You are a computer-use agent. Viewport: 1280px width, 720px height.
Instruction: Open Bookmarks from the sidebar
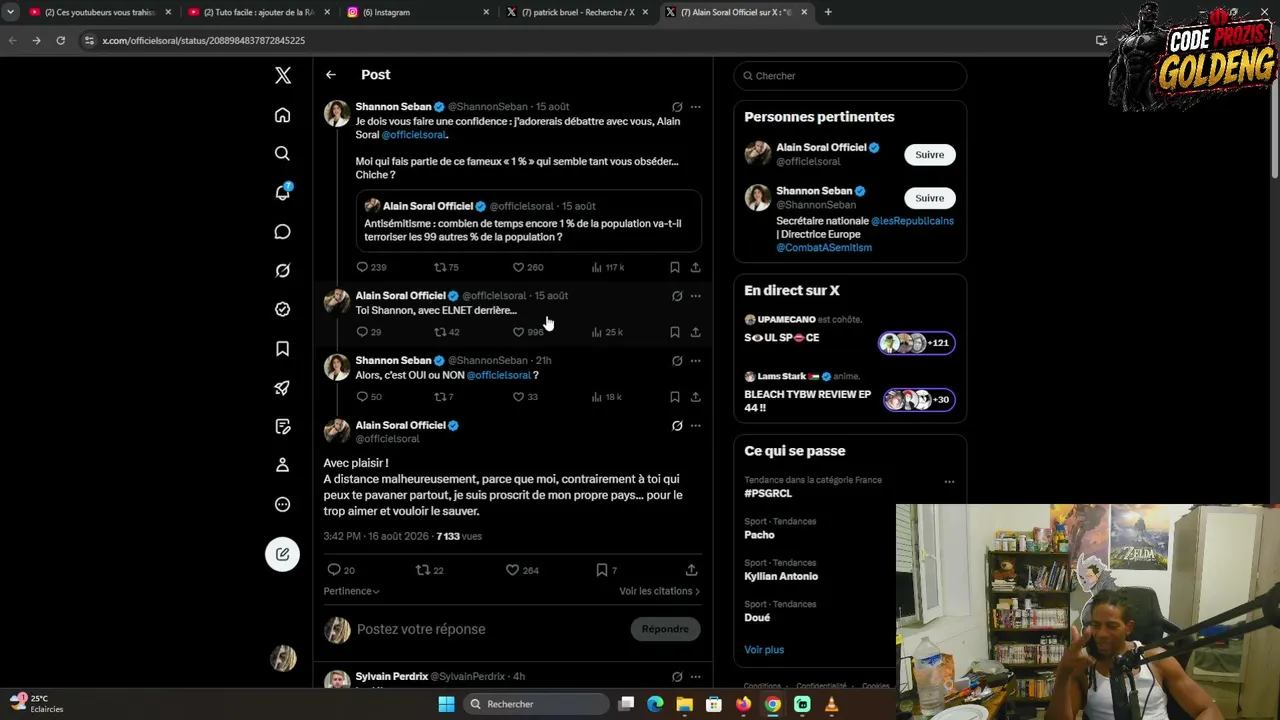click(282, 348)
